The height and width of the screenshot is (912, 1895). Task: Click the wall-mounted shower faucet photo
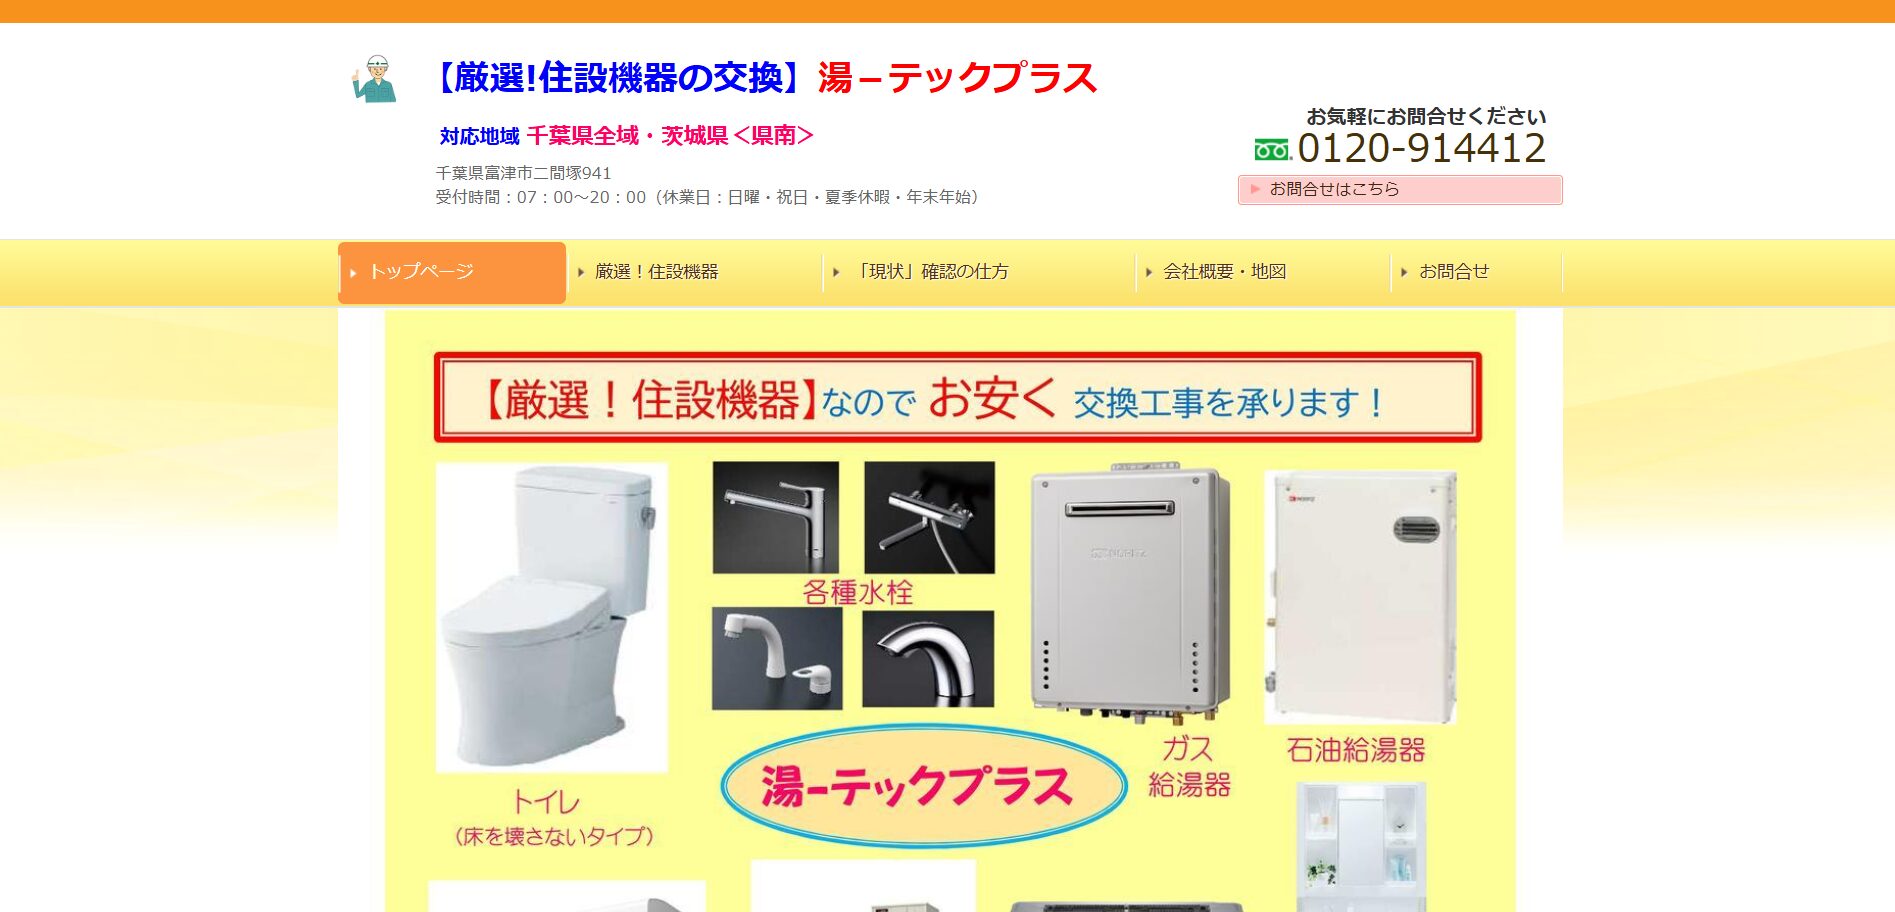(929, 517)
